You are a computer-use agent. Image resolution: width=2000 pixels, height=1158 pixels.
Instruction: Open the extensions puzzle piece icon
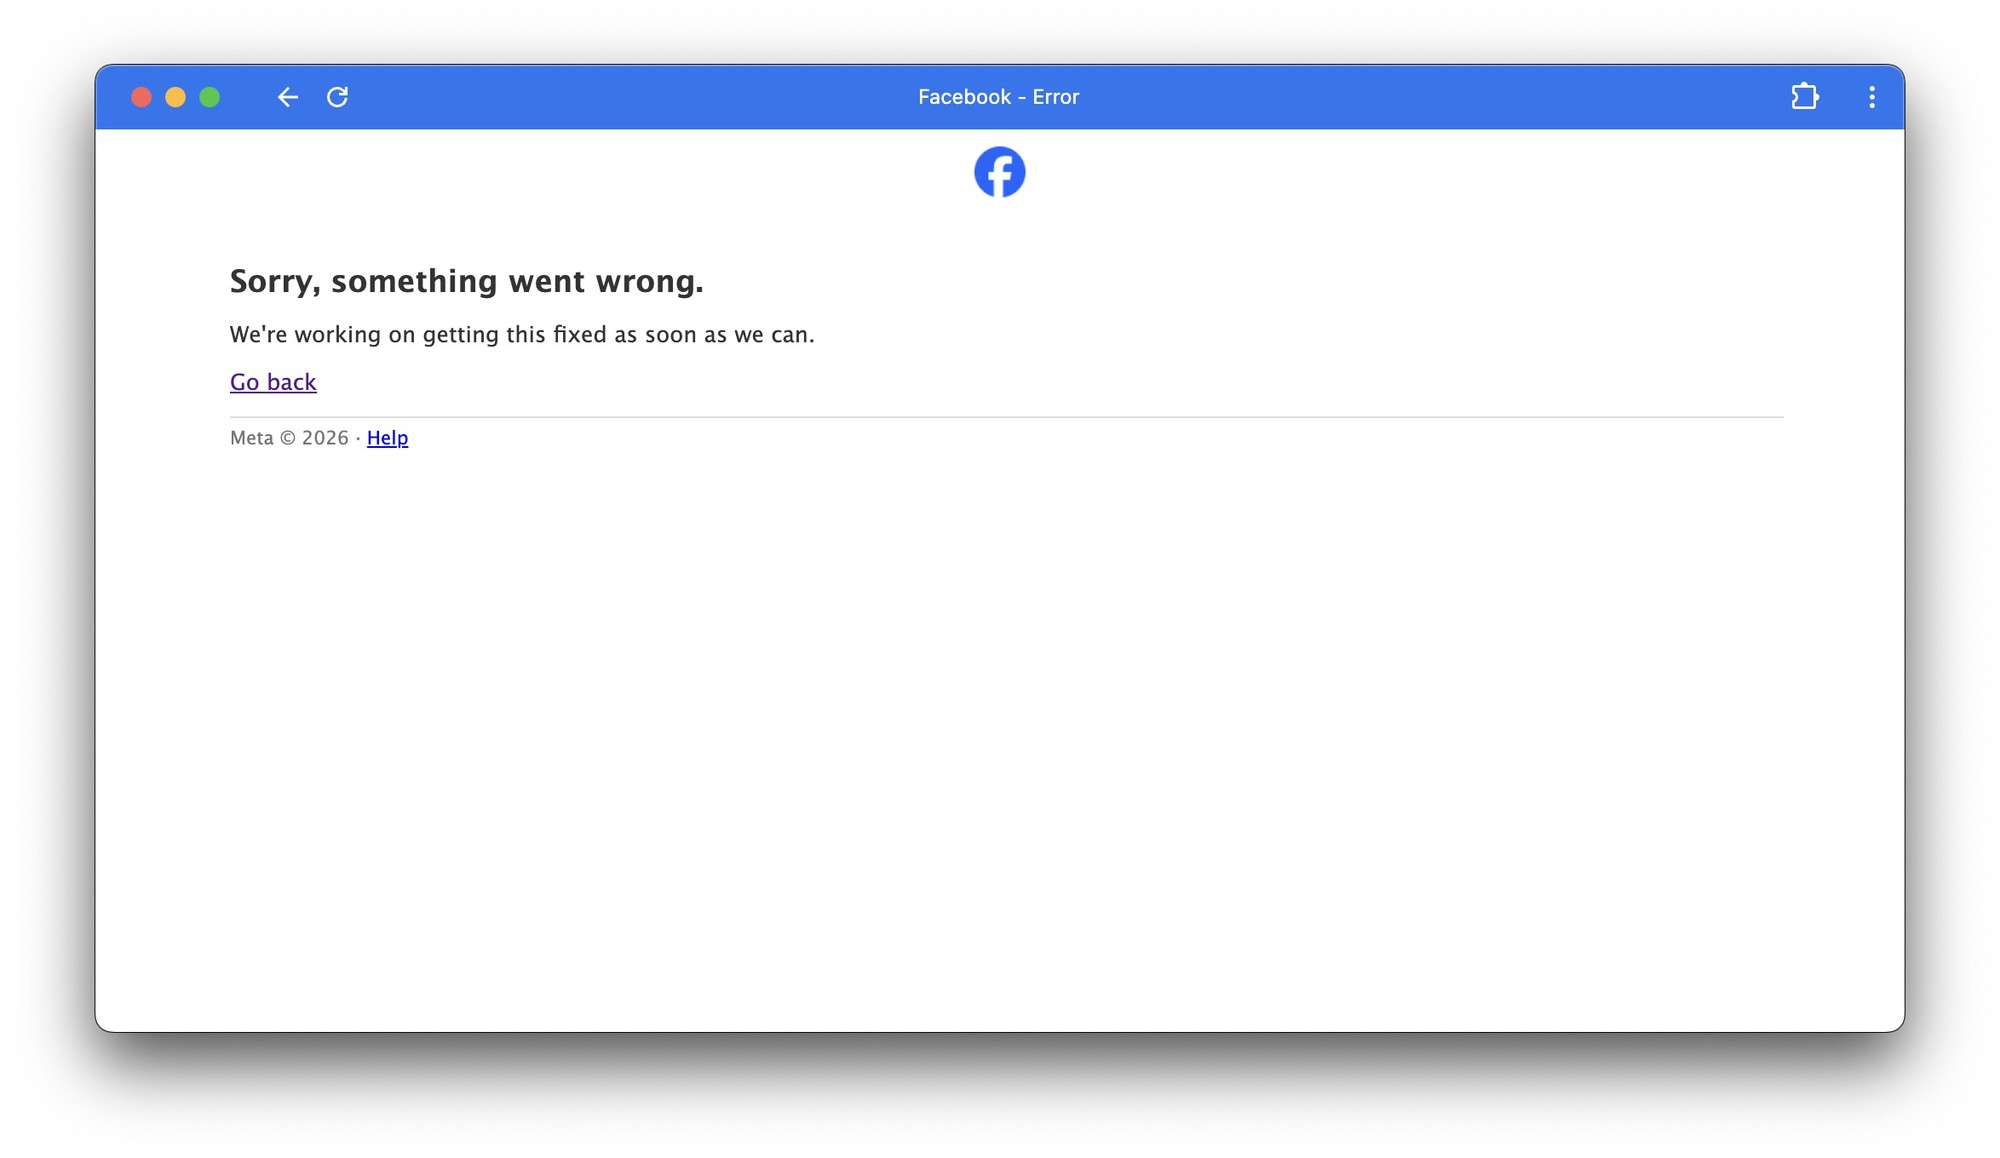click(1805, 97)
